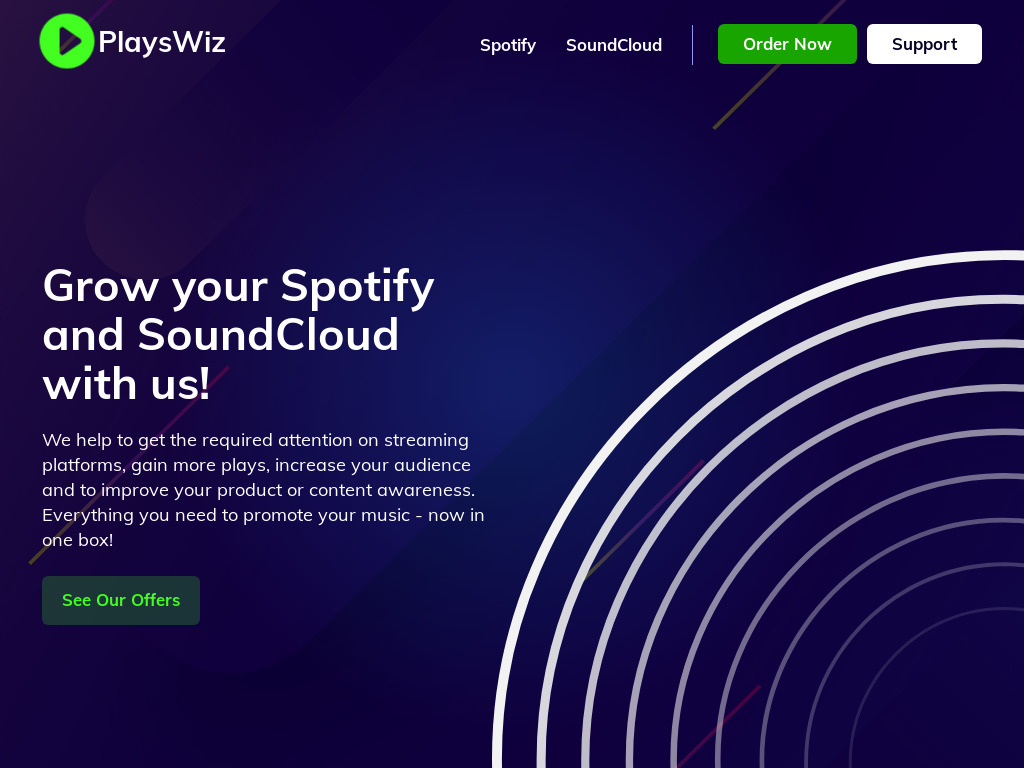
Task: Click the word SoundCloud in the headline
Action: 268,334
